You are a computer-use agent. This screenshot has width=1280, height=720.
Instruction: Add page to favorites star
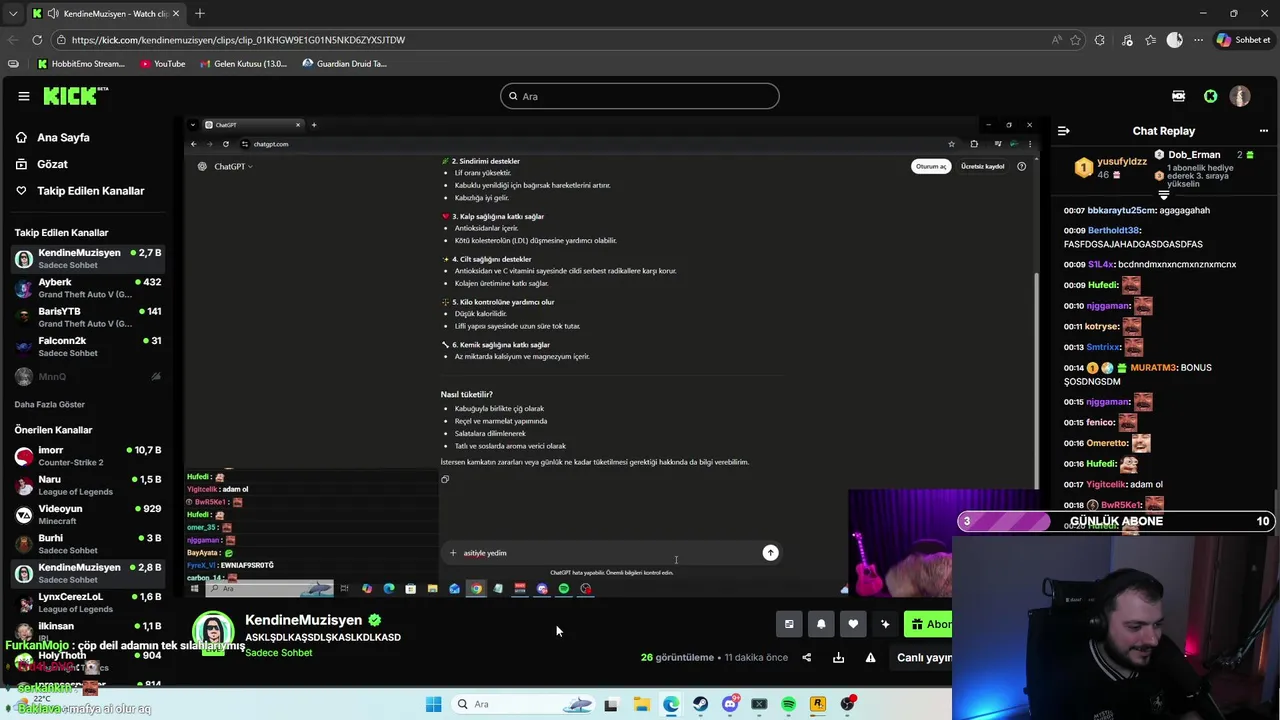pyautogui.click(x=1076, y=40)
